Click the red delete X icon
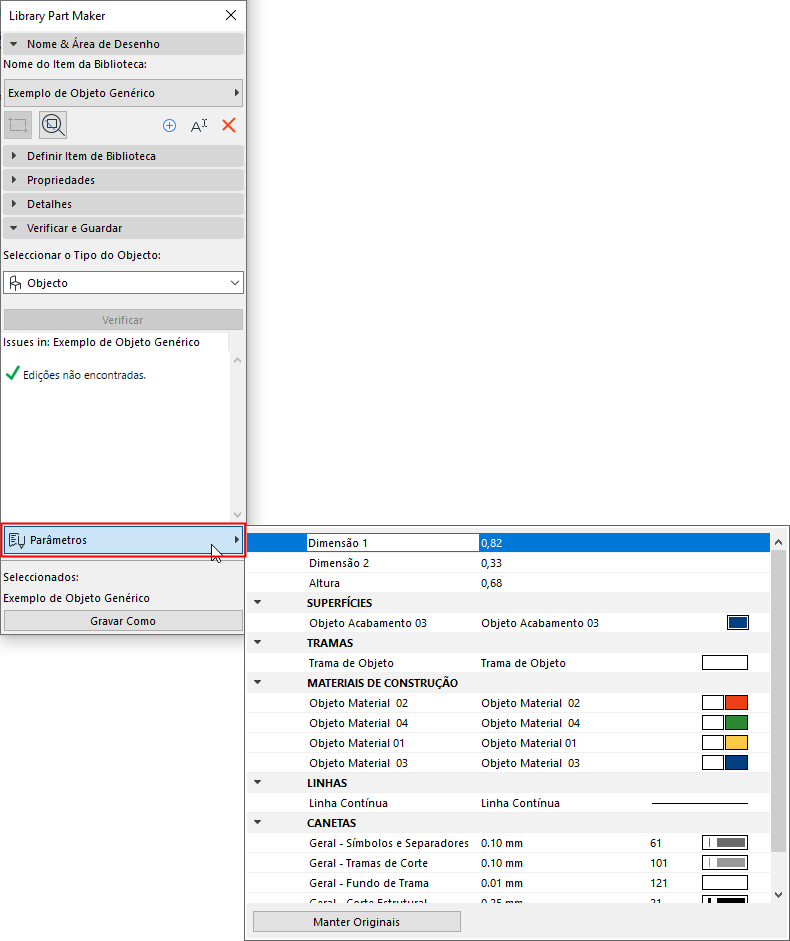 click(229, 125)
